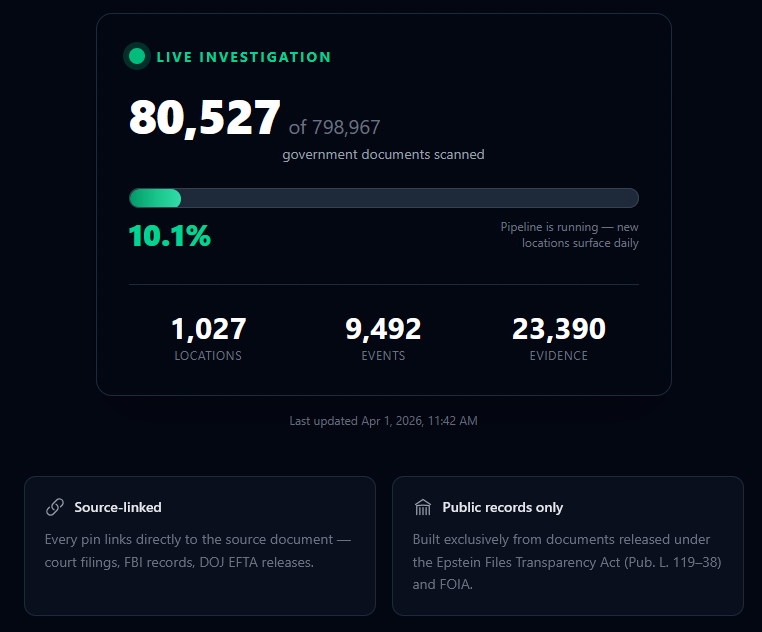Select the 1,027 Locations statistic
Viewport: 762px width, 632px height.
(208, 329)
